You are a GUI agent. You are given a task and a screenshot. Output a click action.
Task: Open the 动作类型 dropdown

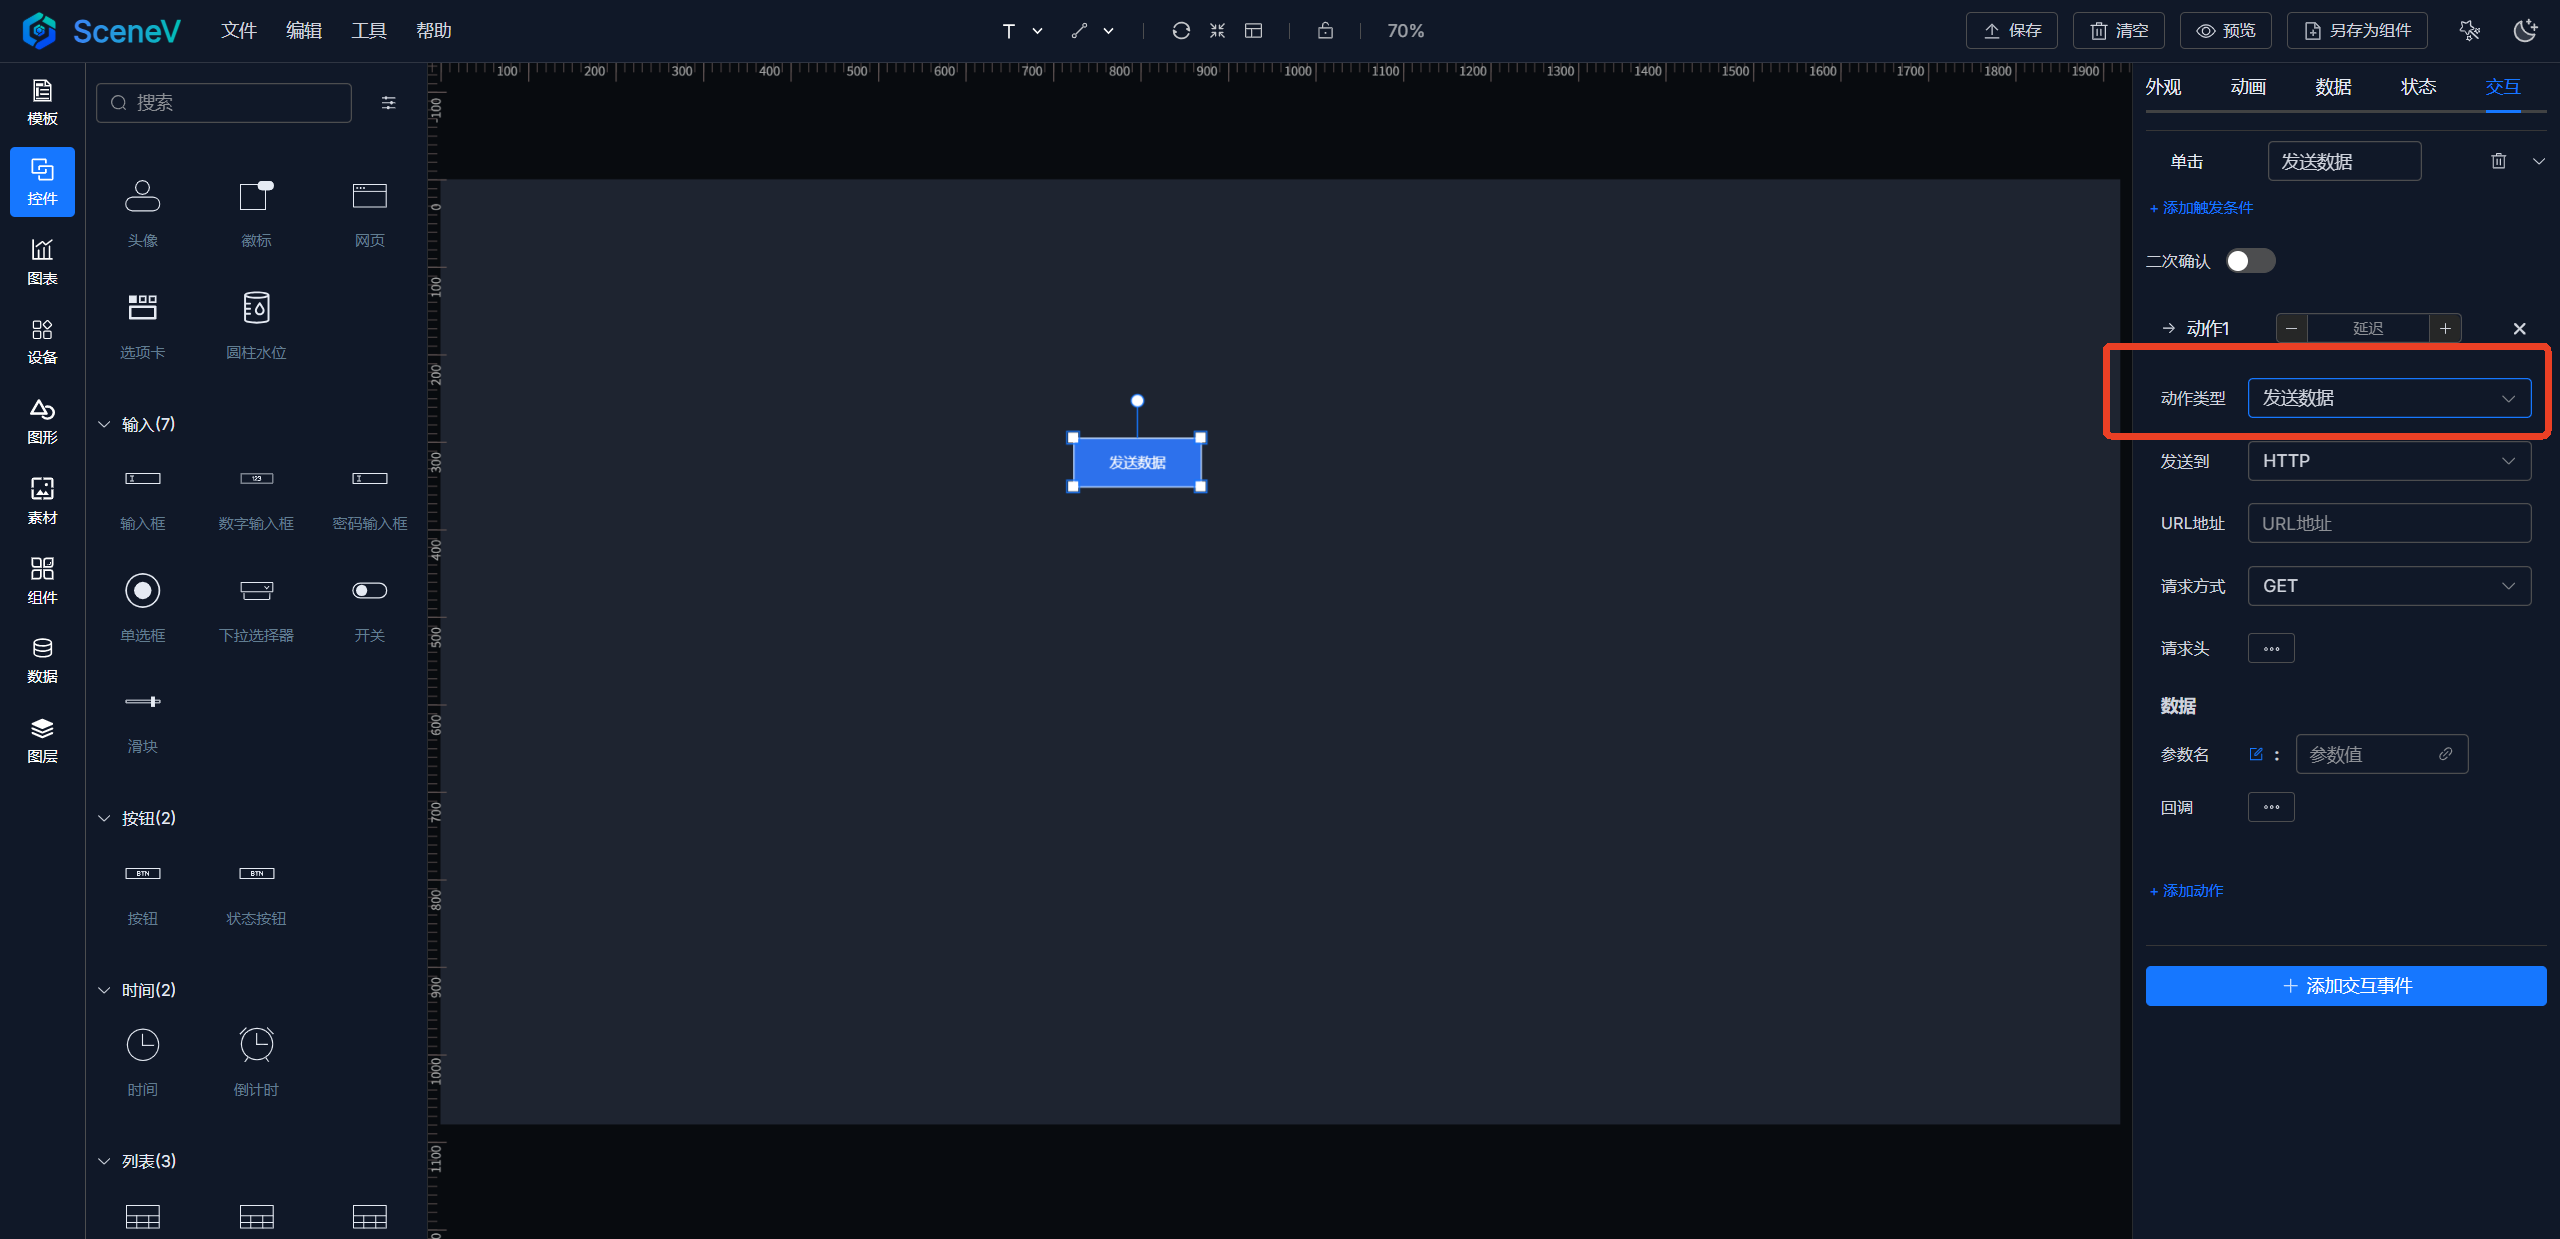point(2388,398)
